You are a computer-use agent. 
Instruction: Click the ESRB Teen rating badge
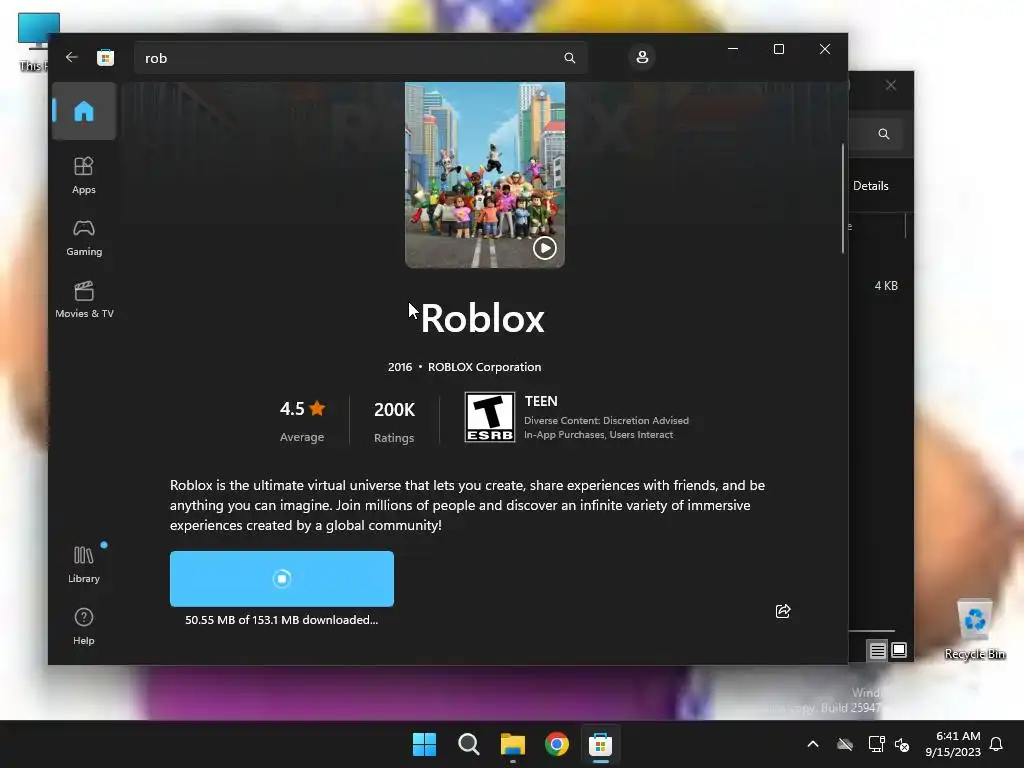490,417
